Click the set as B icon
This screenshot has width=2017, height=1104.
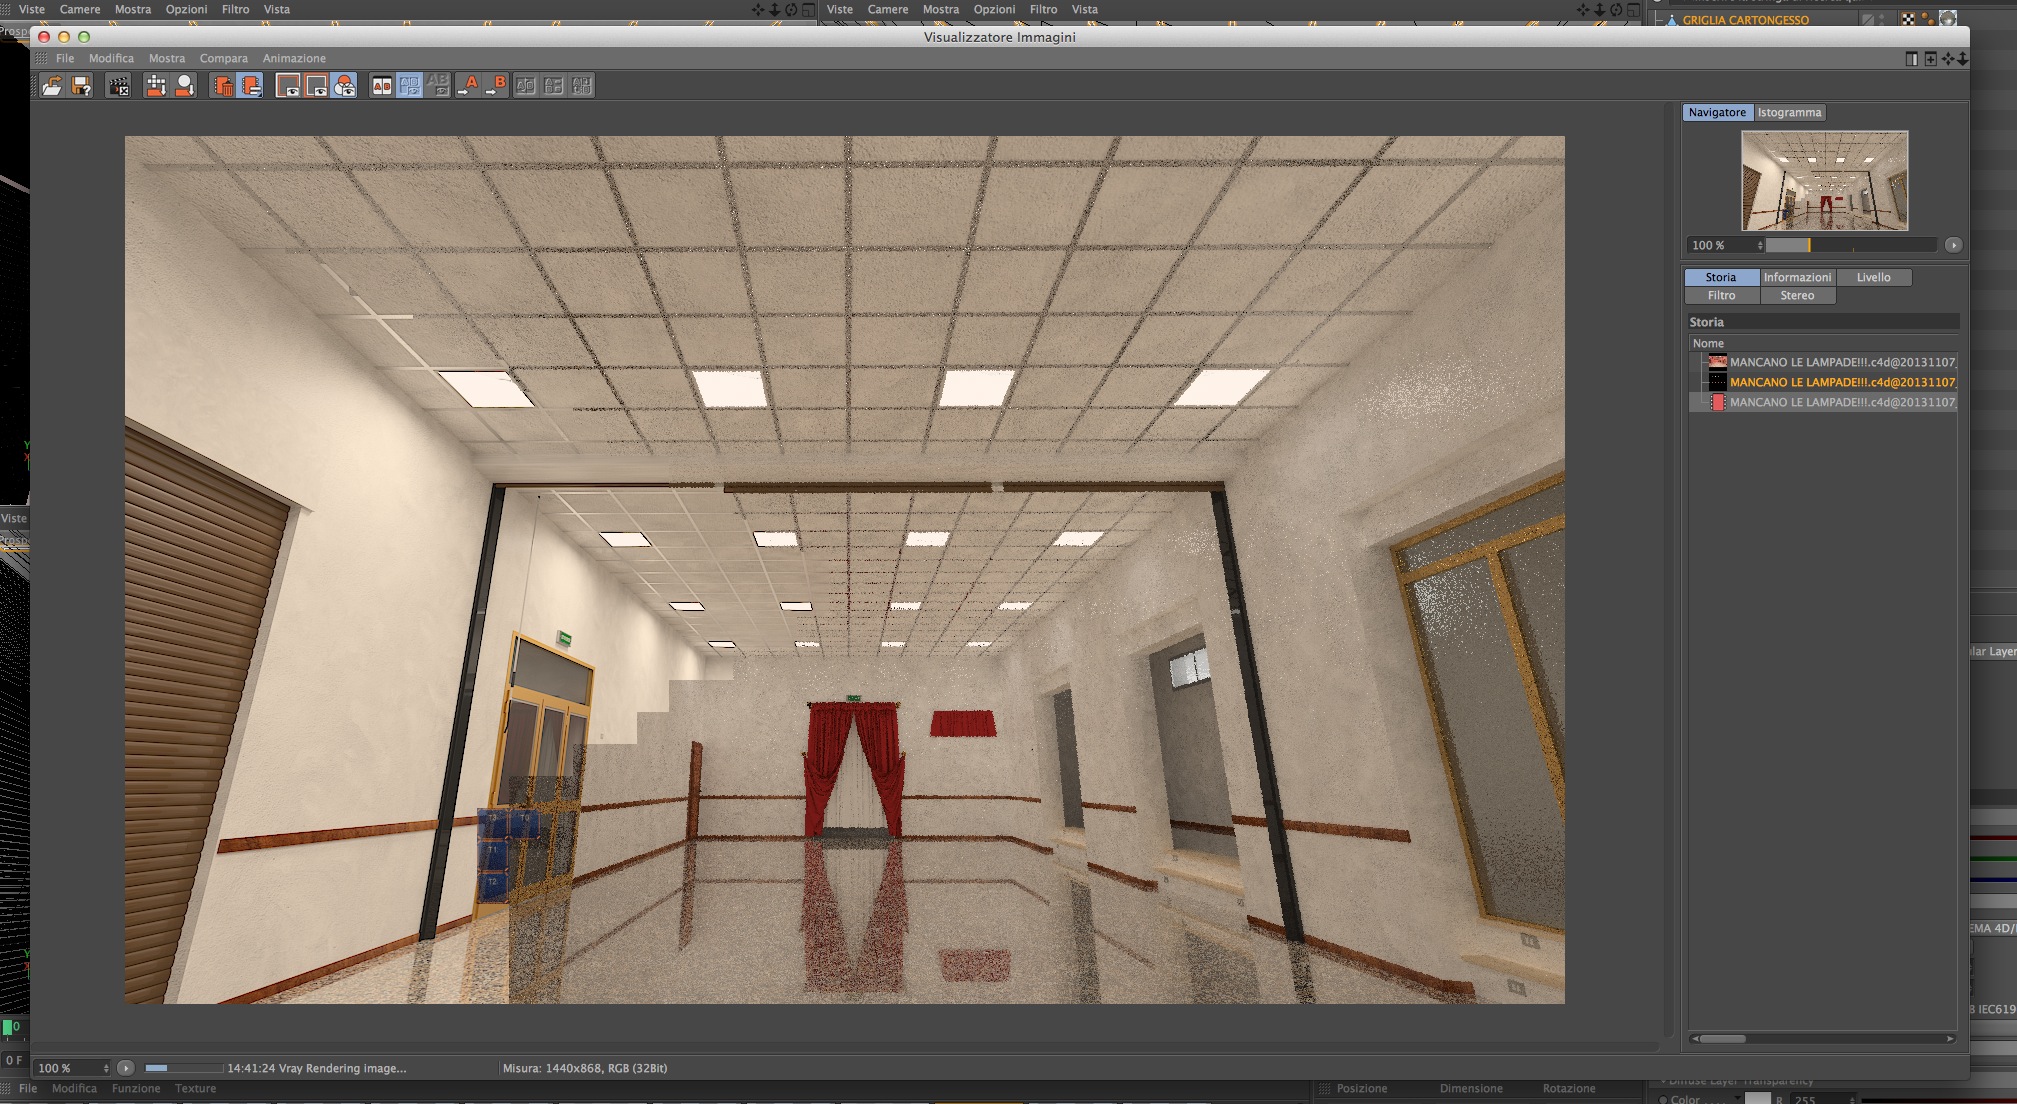495,86
